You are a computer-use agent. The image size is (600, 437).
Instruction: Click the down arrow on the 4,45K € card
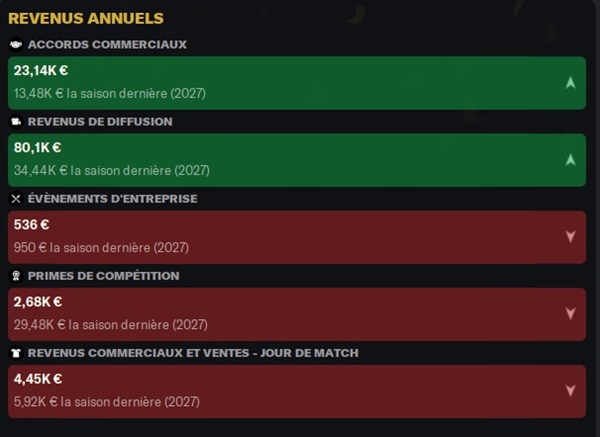[570, 391]
